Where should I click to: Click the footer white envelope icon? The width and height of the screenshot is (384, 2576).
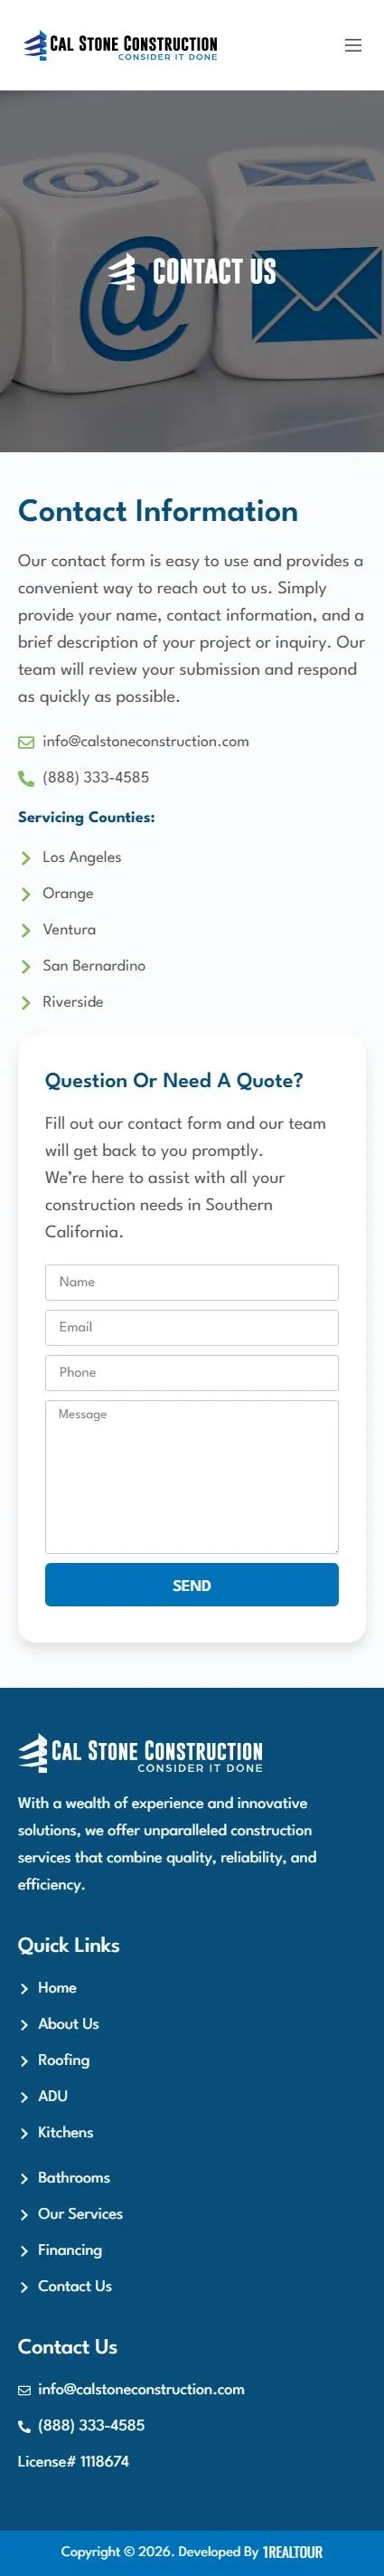pyautogui.click(x=24, y=2390)
